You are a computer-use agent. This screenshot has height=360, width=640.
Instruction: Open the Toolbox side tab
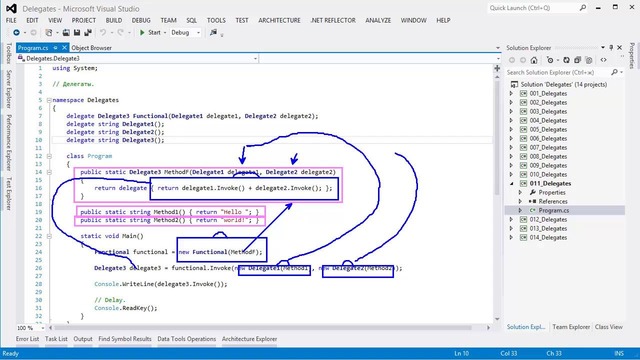pos(9,53)
